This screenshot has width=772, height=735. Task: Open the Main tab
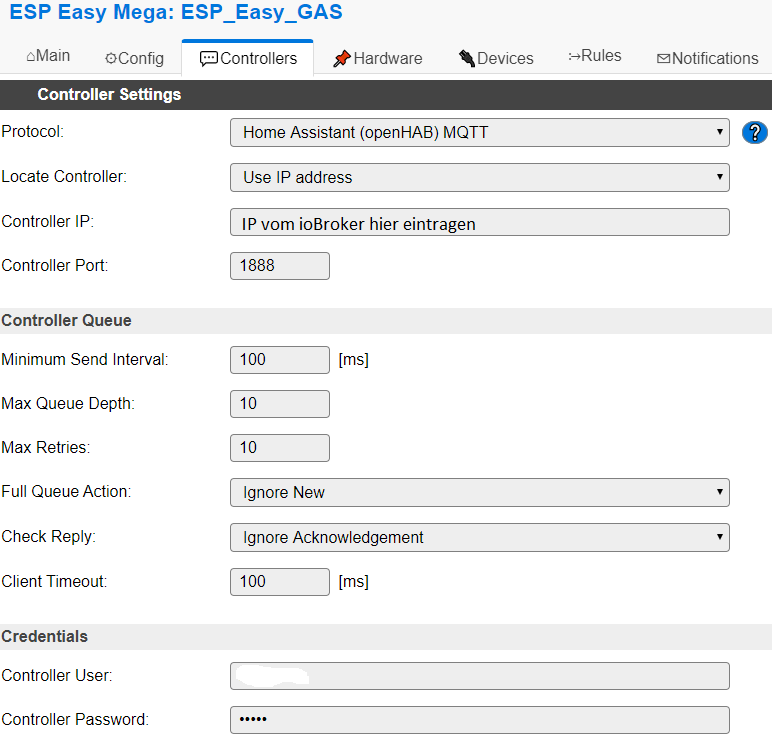pos(48,57)
